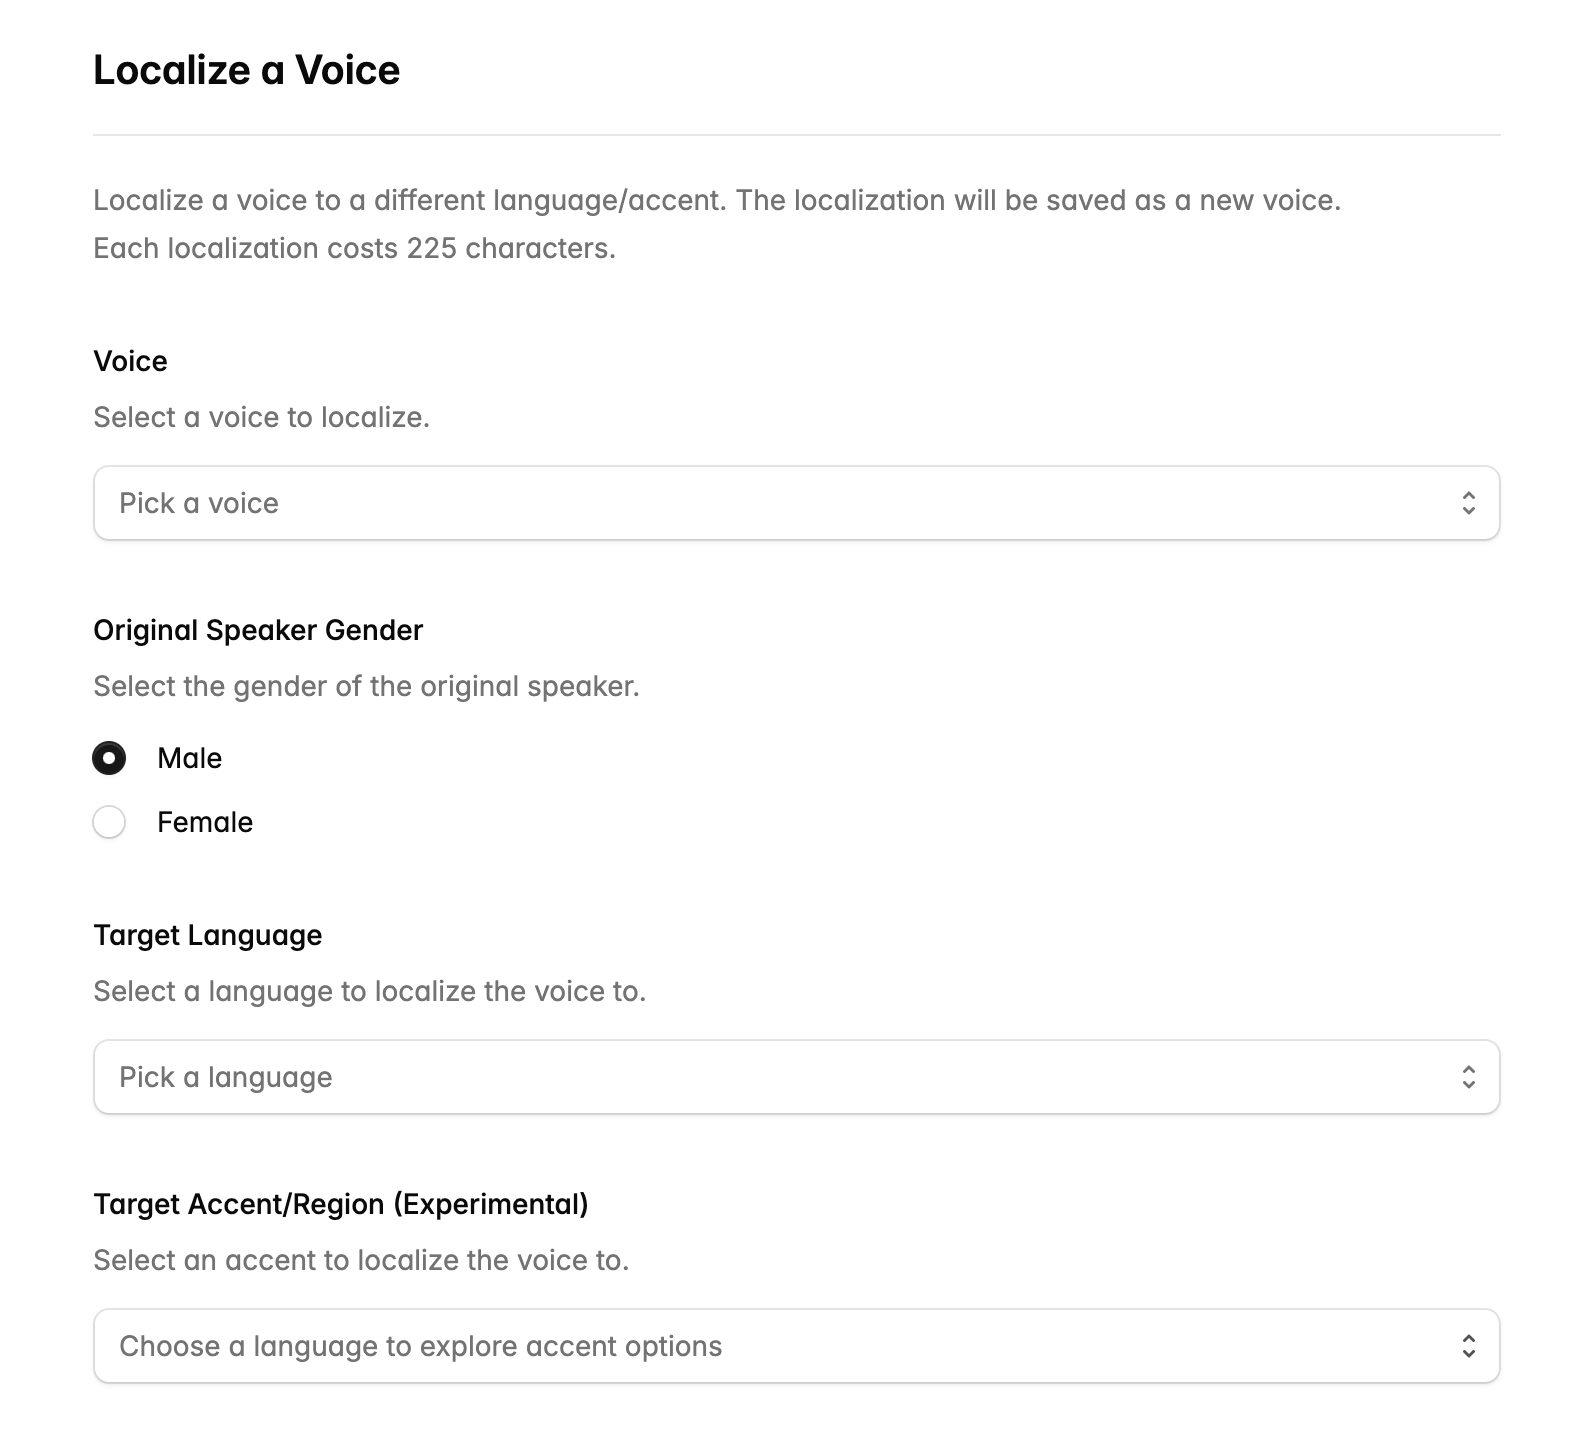Viewport: 1576px width, 1438px height.
Task: Select the Female radio button
Action: click(x=109, y=822)
